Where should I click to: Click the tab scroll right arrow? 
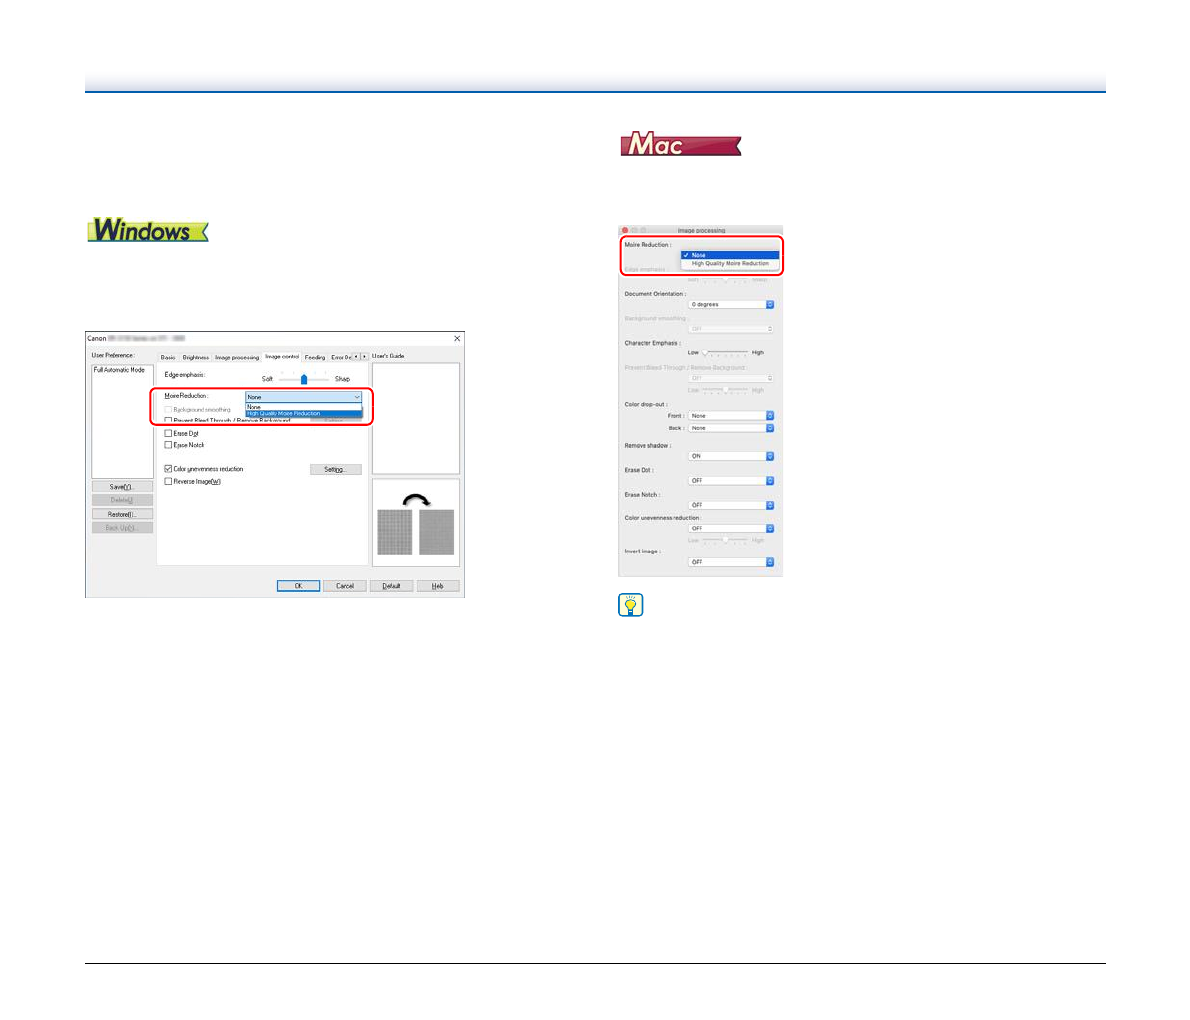tap(364, 357)
